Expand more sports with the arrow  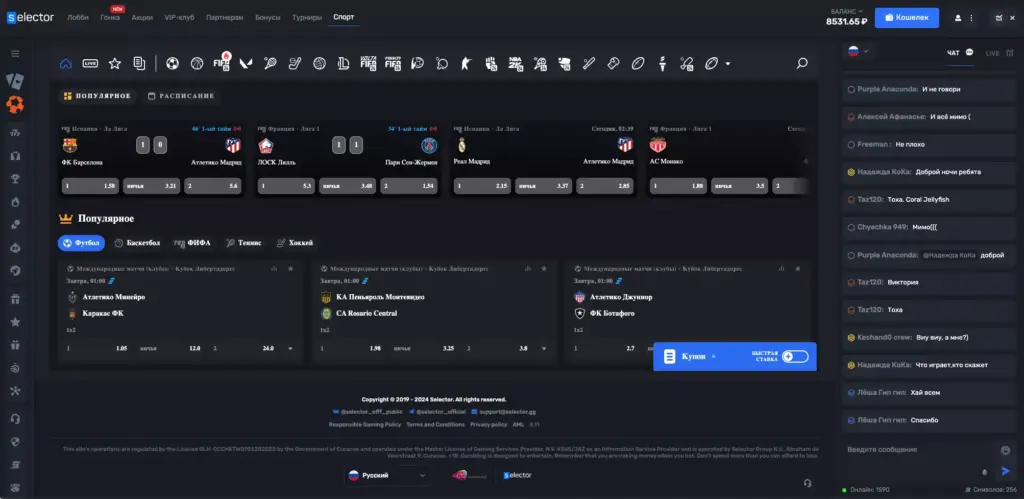pyautogui.click(x=728, y=64)
